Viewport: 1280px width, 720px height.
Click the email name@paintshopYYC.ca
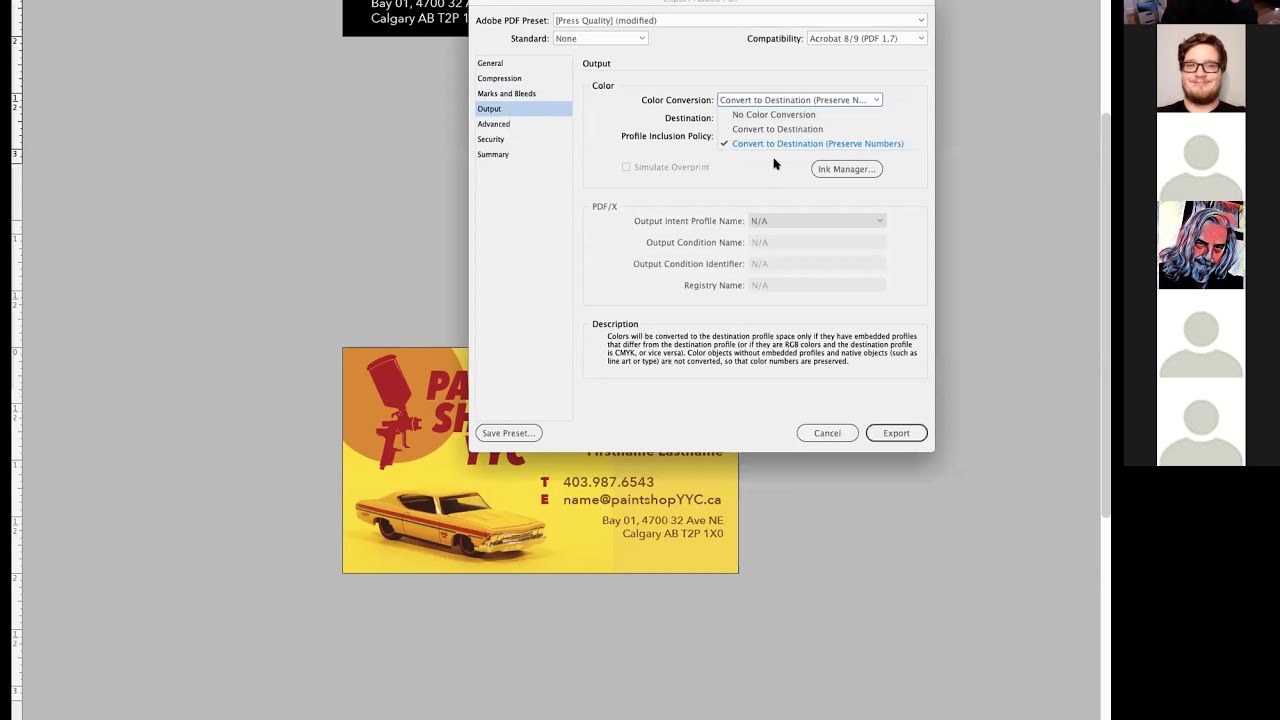(642, 500)
